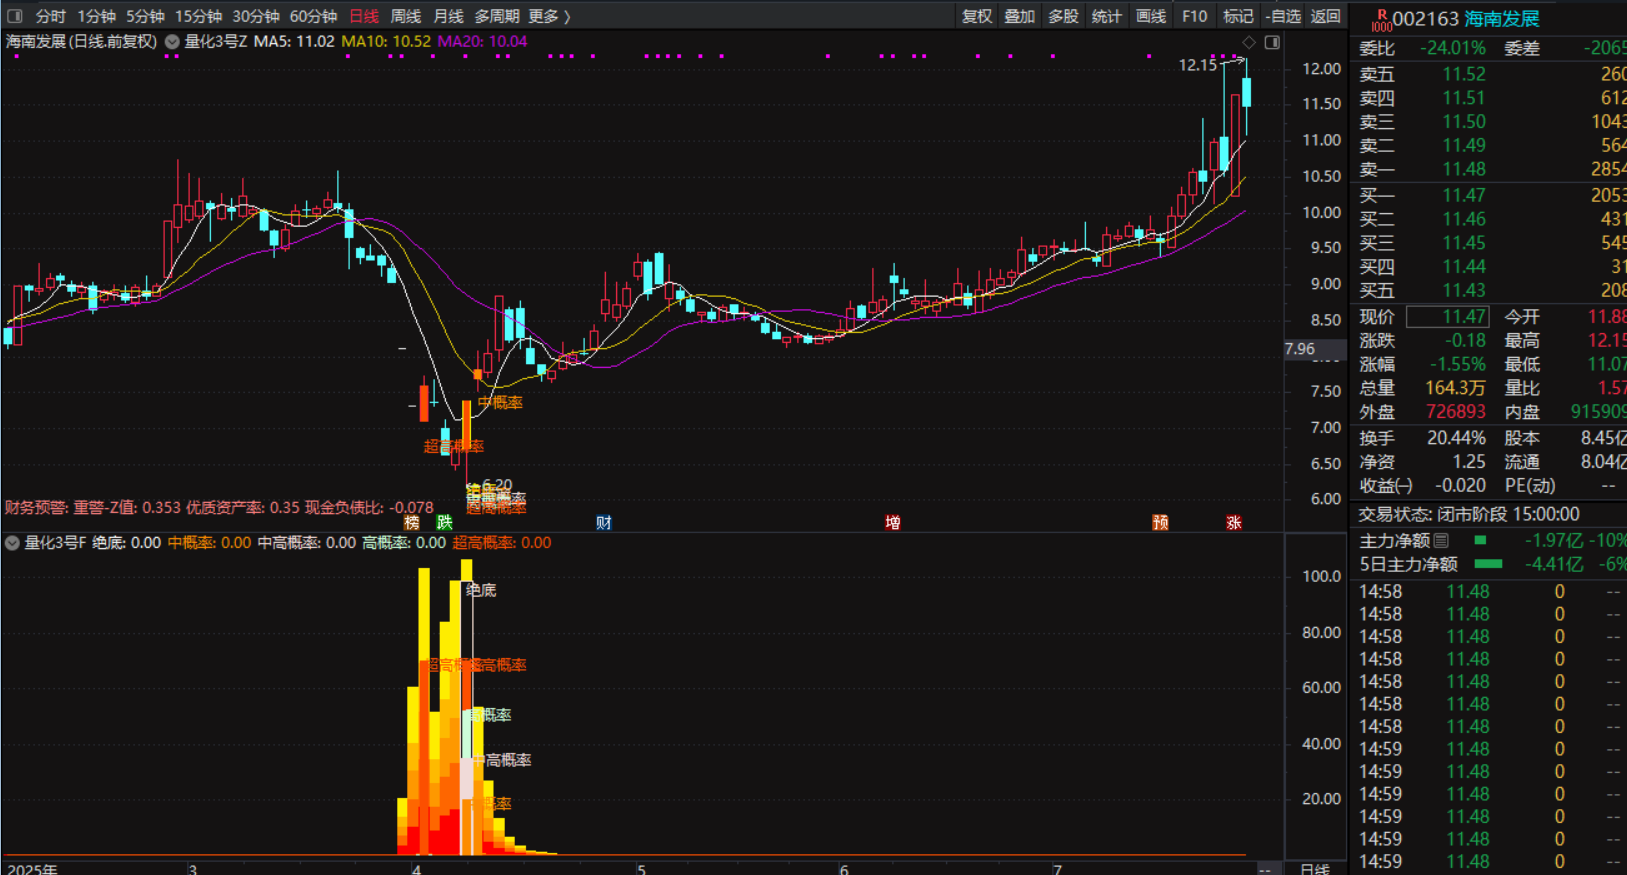Image resolution: width=1627 pixels, height=875 pixels.
Task: Expand the 量化3号Z main indicator dropdown
Action: click(x=172, y=42)
